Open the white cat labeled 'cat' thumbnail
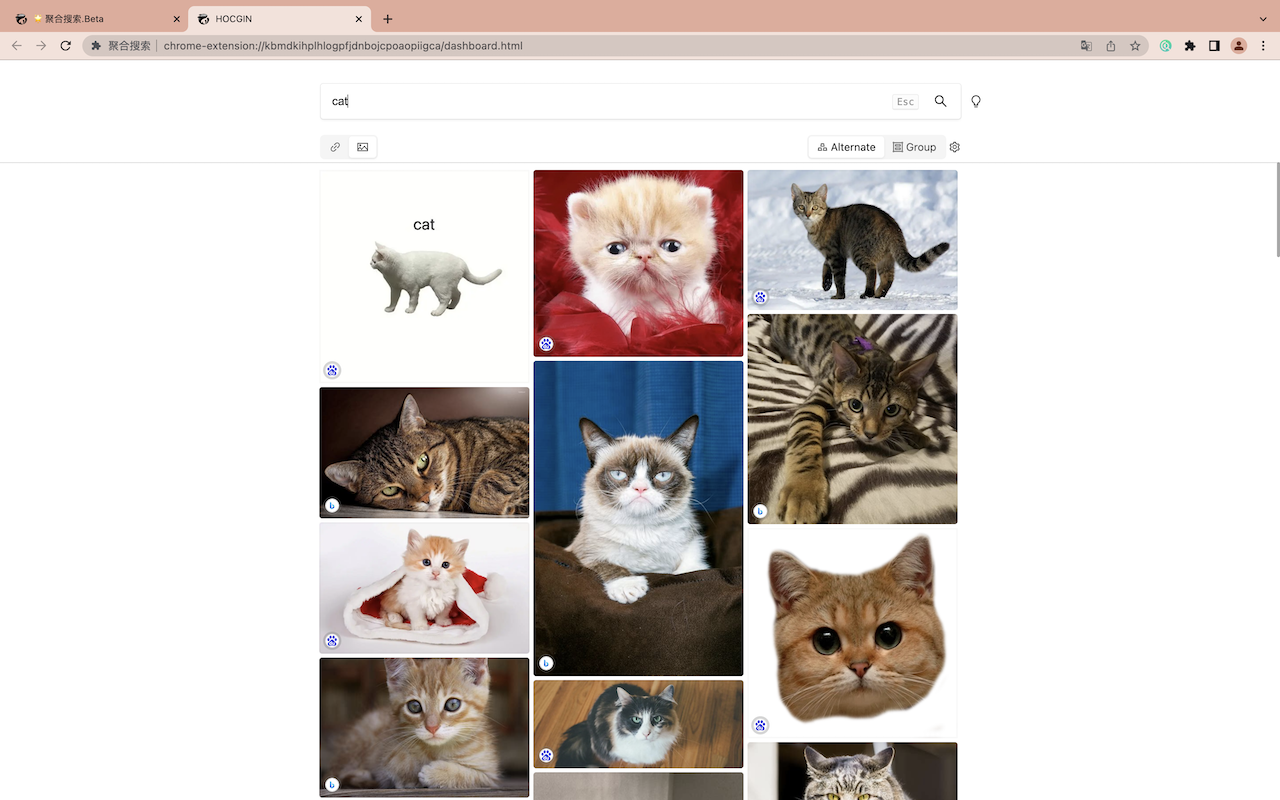Screen dimensions: 1280x800 [424, 275]
